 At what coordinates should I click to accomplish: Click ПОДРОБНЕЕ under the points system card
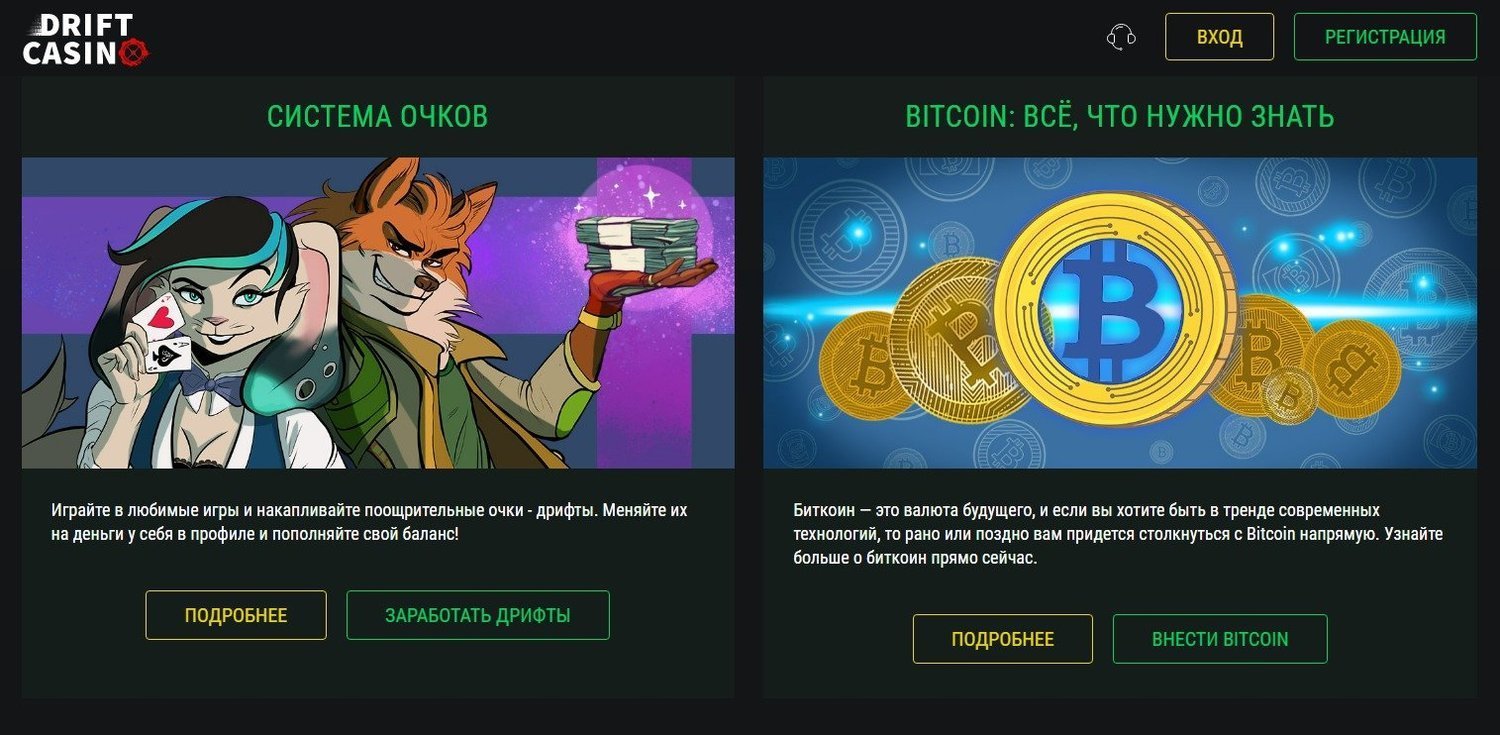(x=236, y=615)
